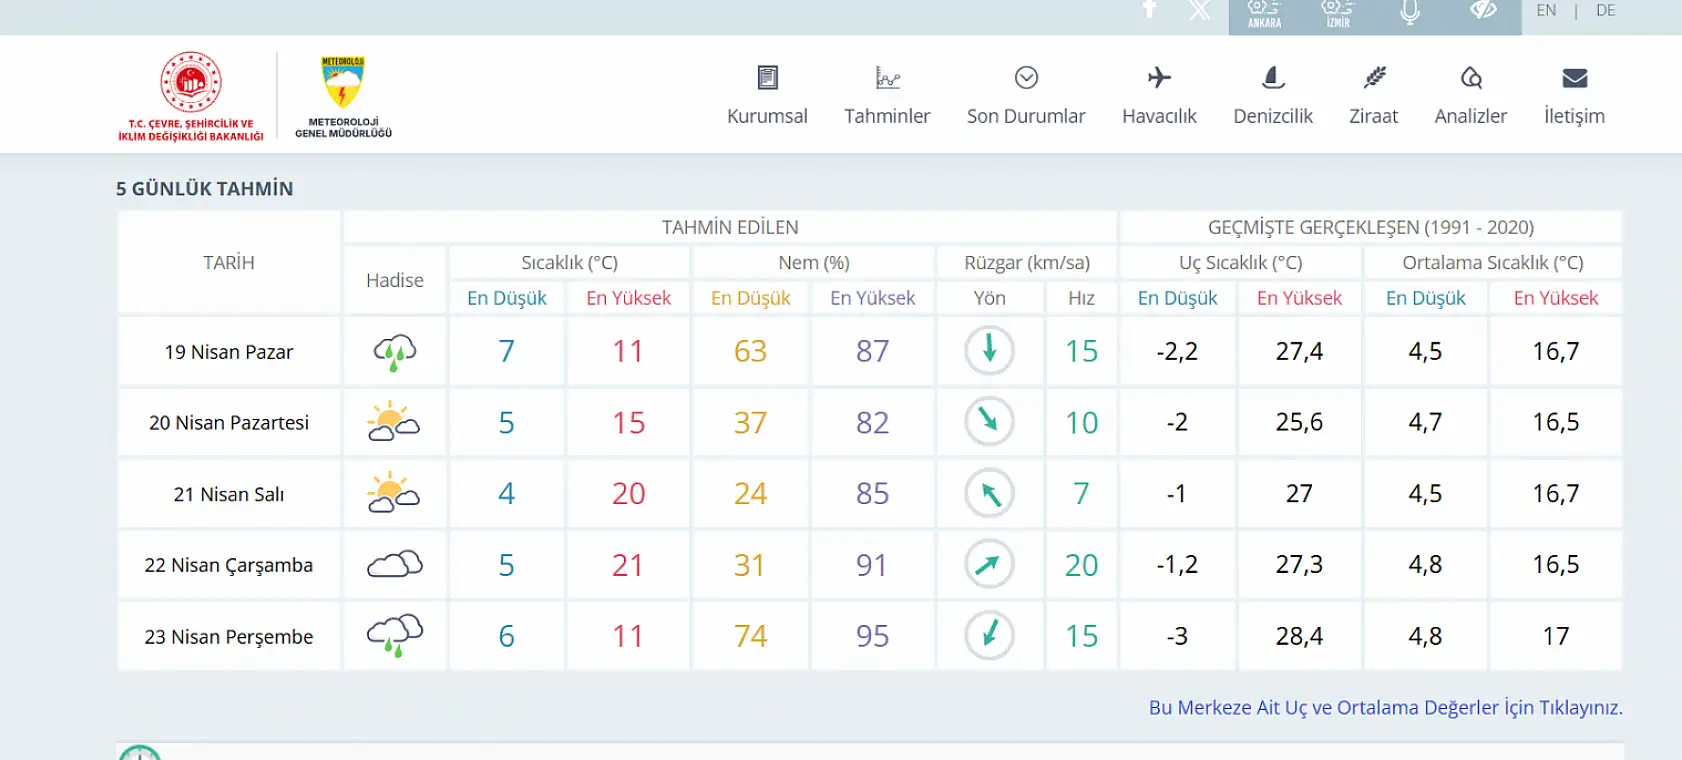Click the rain cloud icon for 19 Nisan Pazar
Screen dimensions: 1682x760
pyautogui.click(x=395, y=352)
